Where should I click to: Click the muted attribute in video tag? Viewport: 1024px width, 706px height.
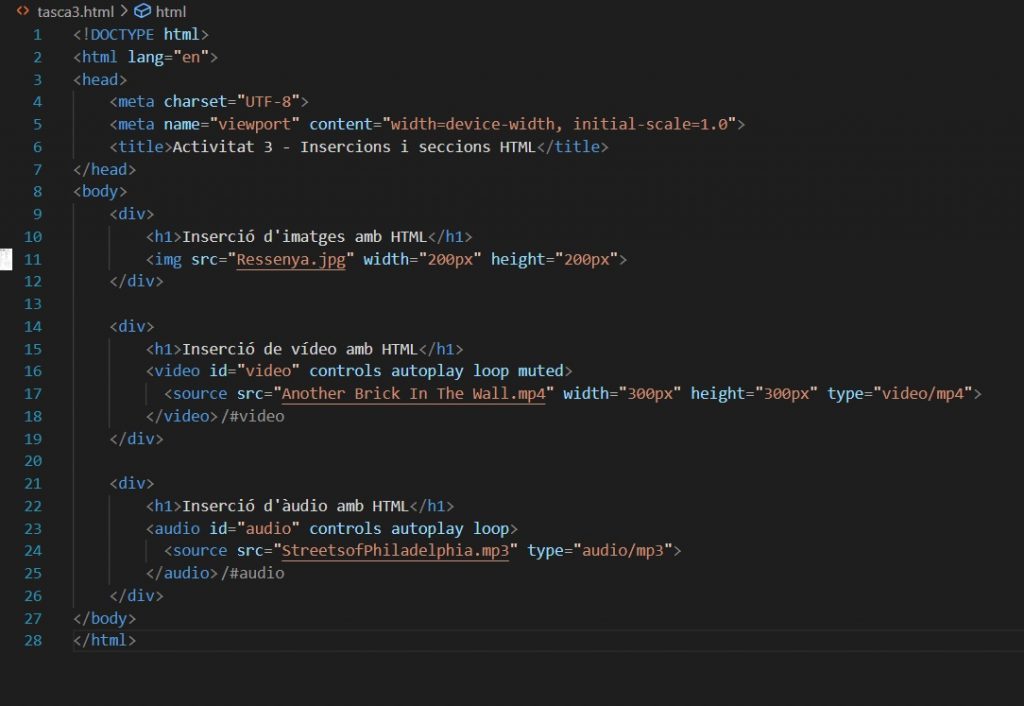541,371
